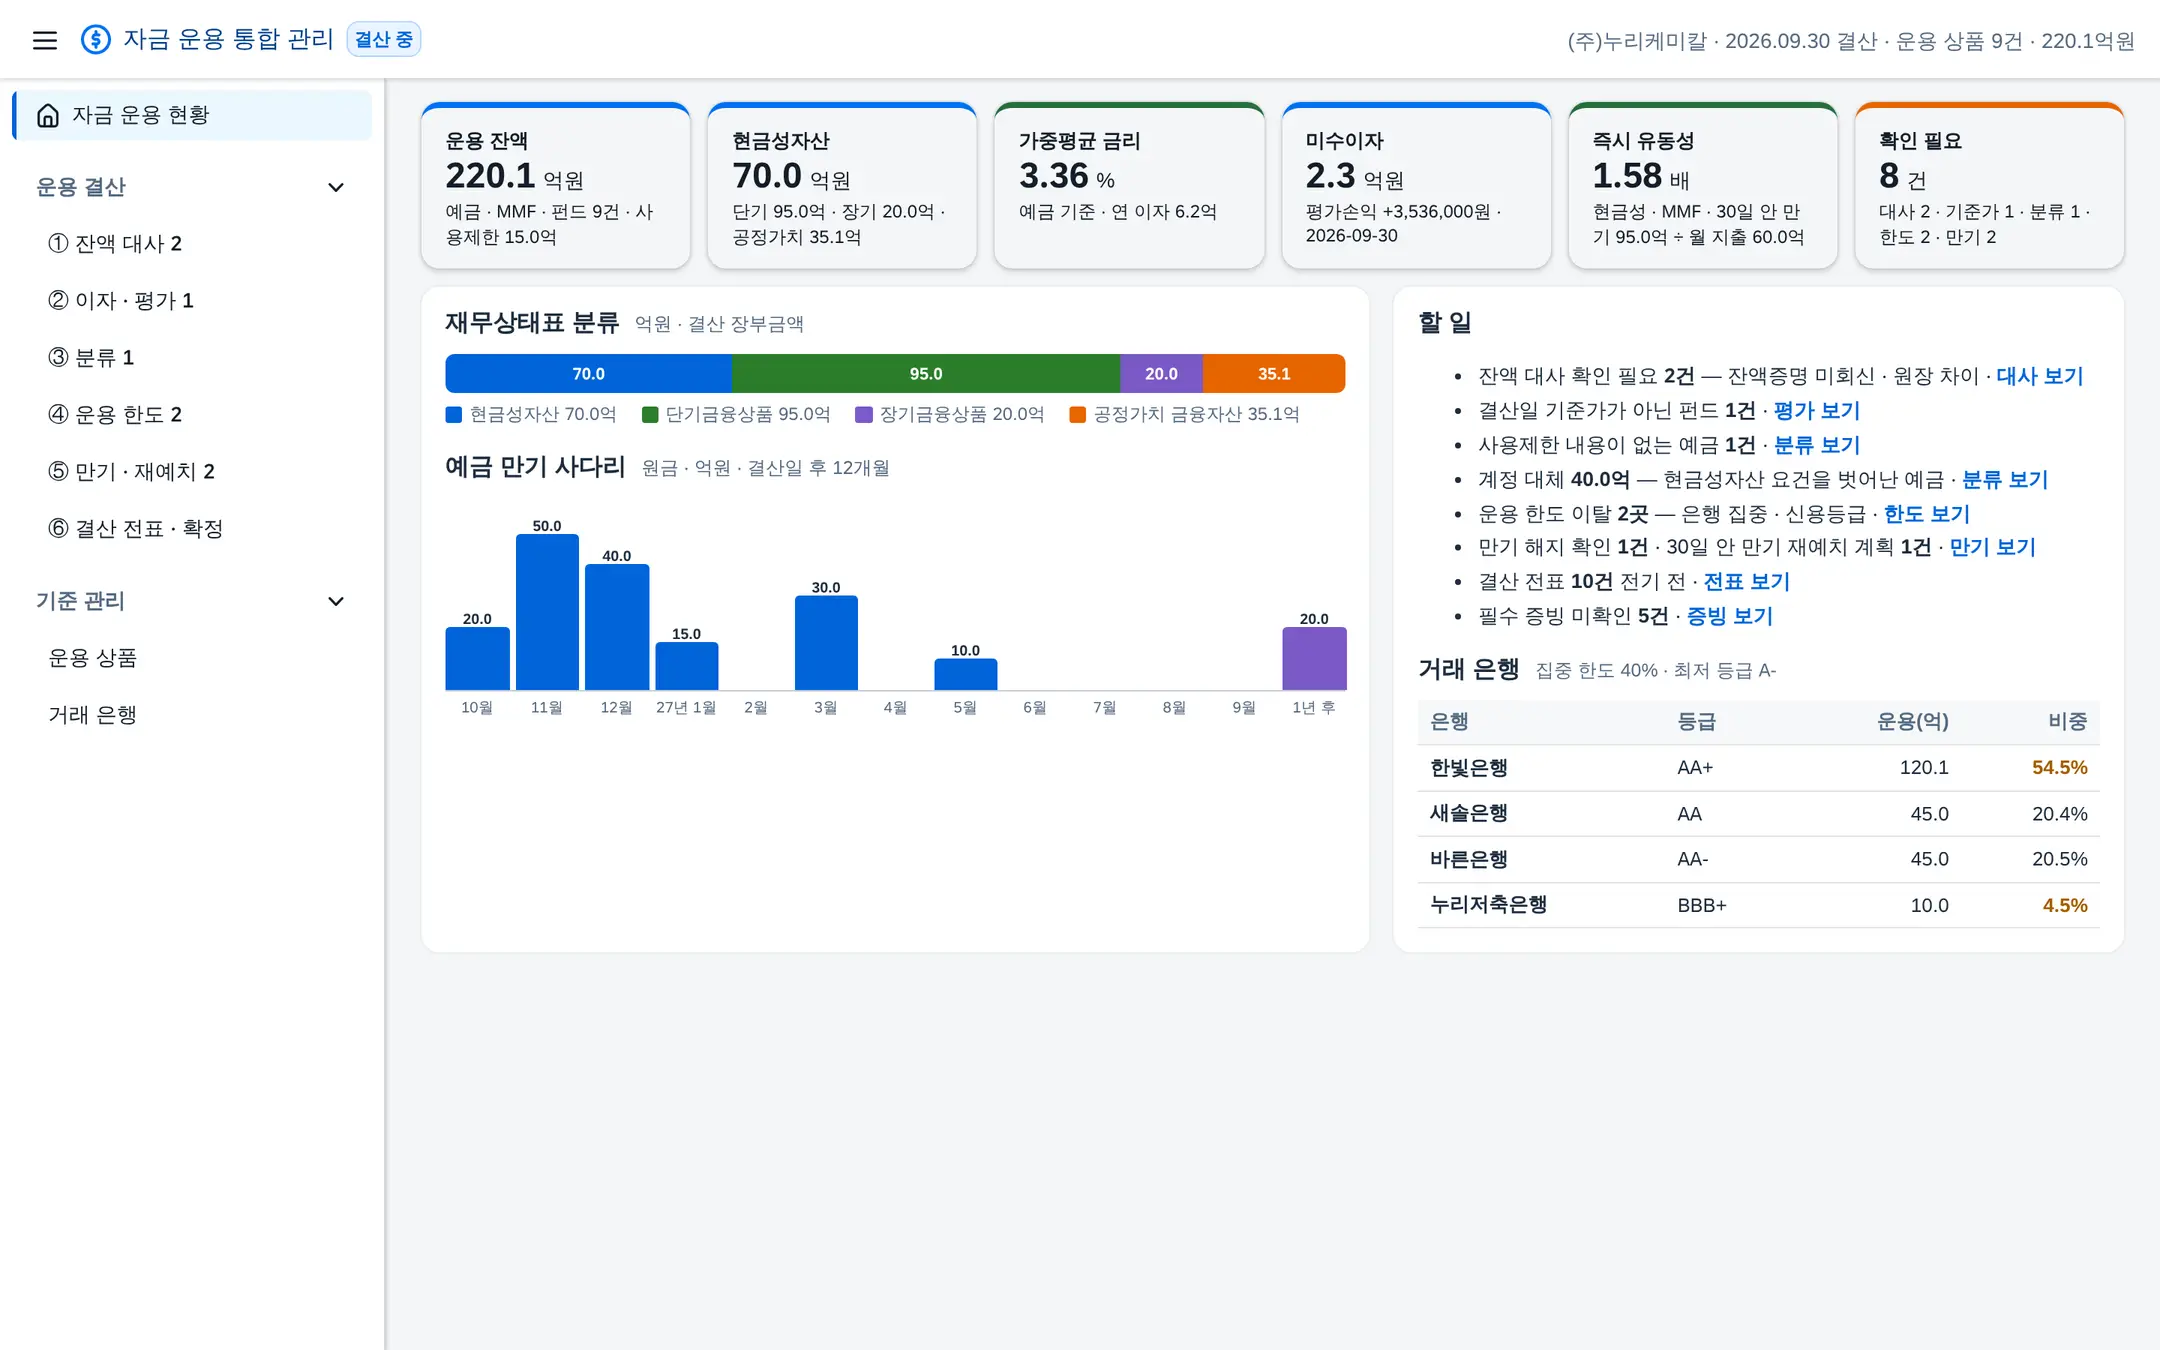Follow the 대사 보기 link

pos(2040,376)
